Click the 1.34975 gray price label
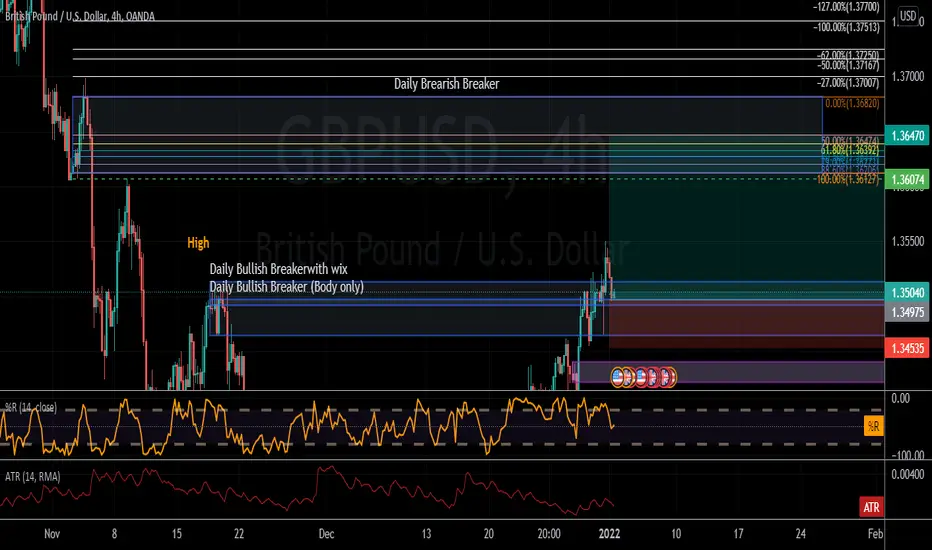Screen dimensions: 932x550 [908, 312]
